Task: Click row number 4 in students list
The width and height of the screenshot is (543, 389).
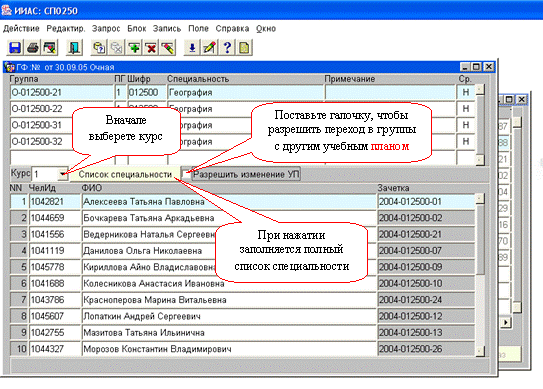Action: click(19, 250)
